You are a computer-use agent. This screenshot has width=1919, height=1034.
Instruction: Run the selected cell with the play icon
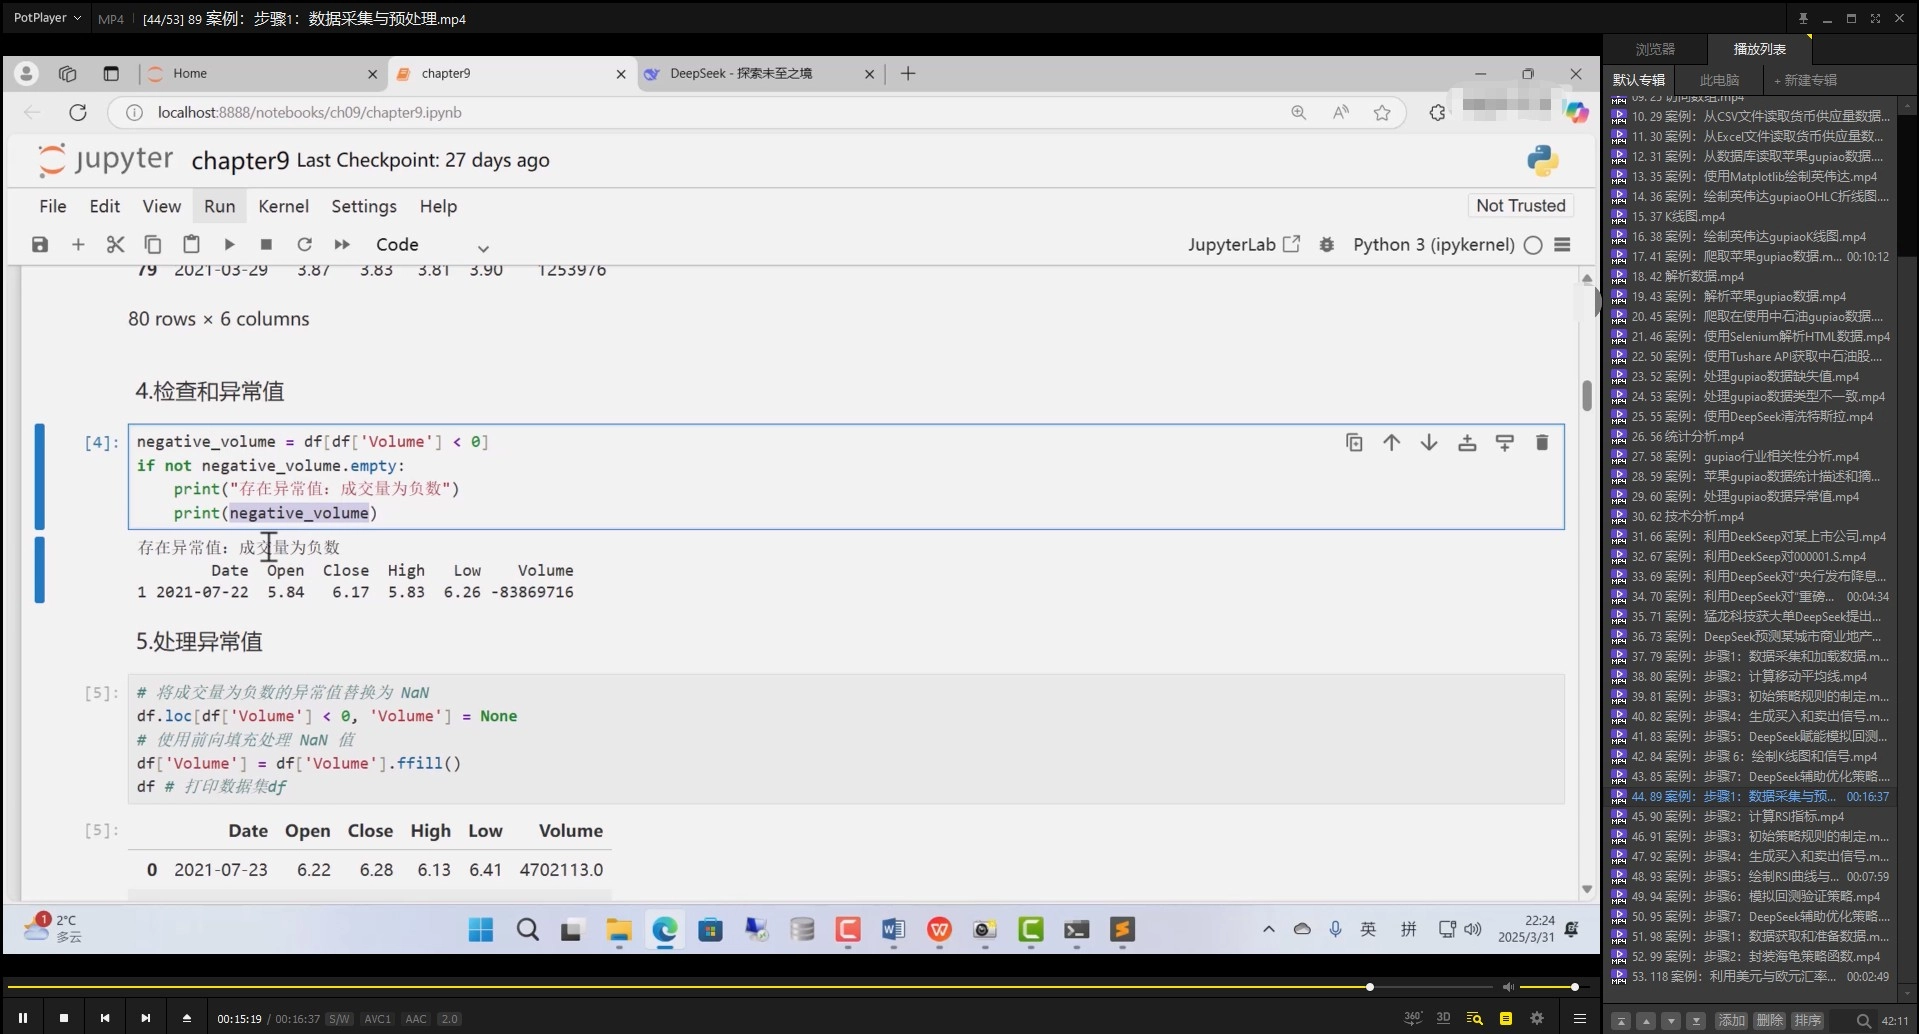point(228,244)
